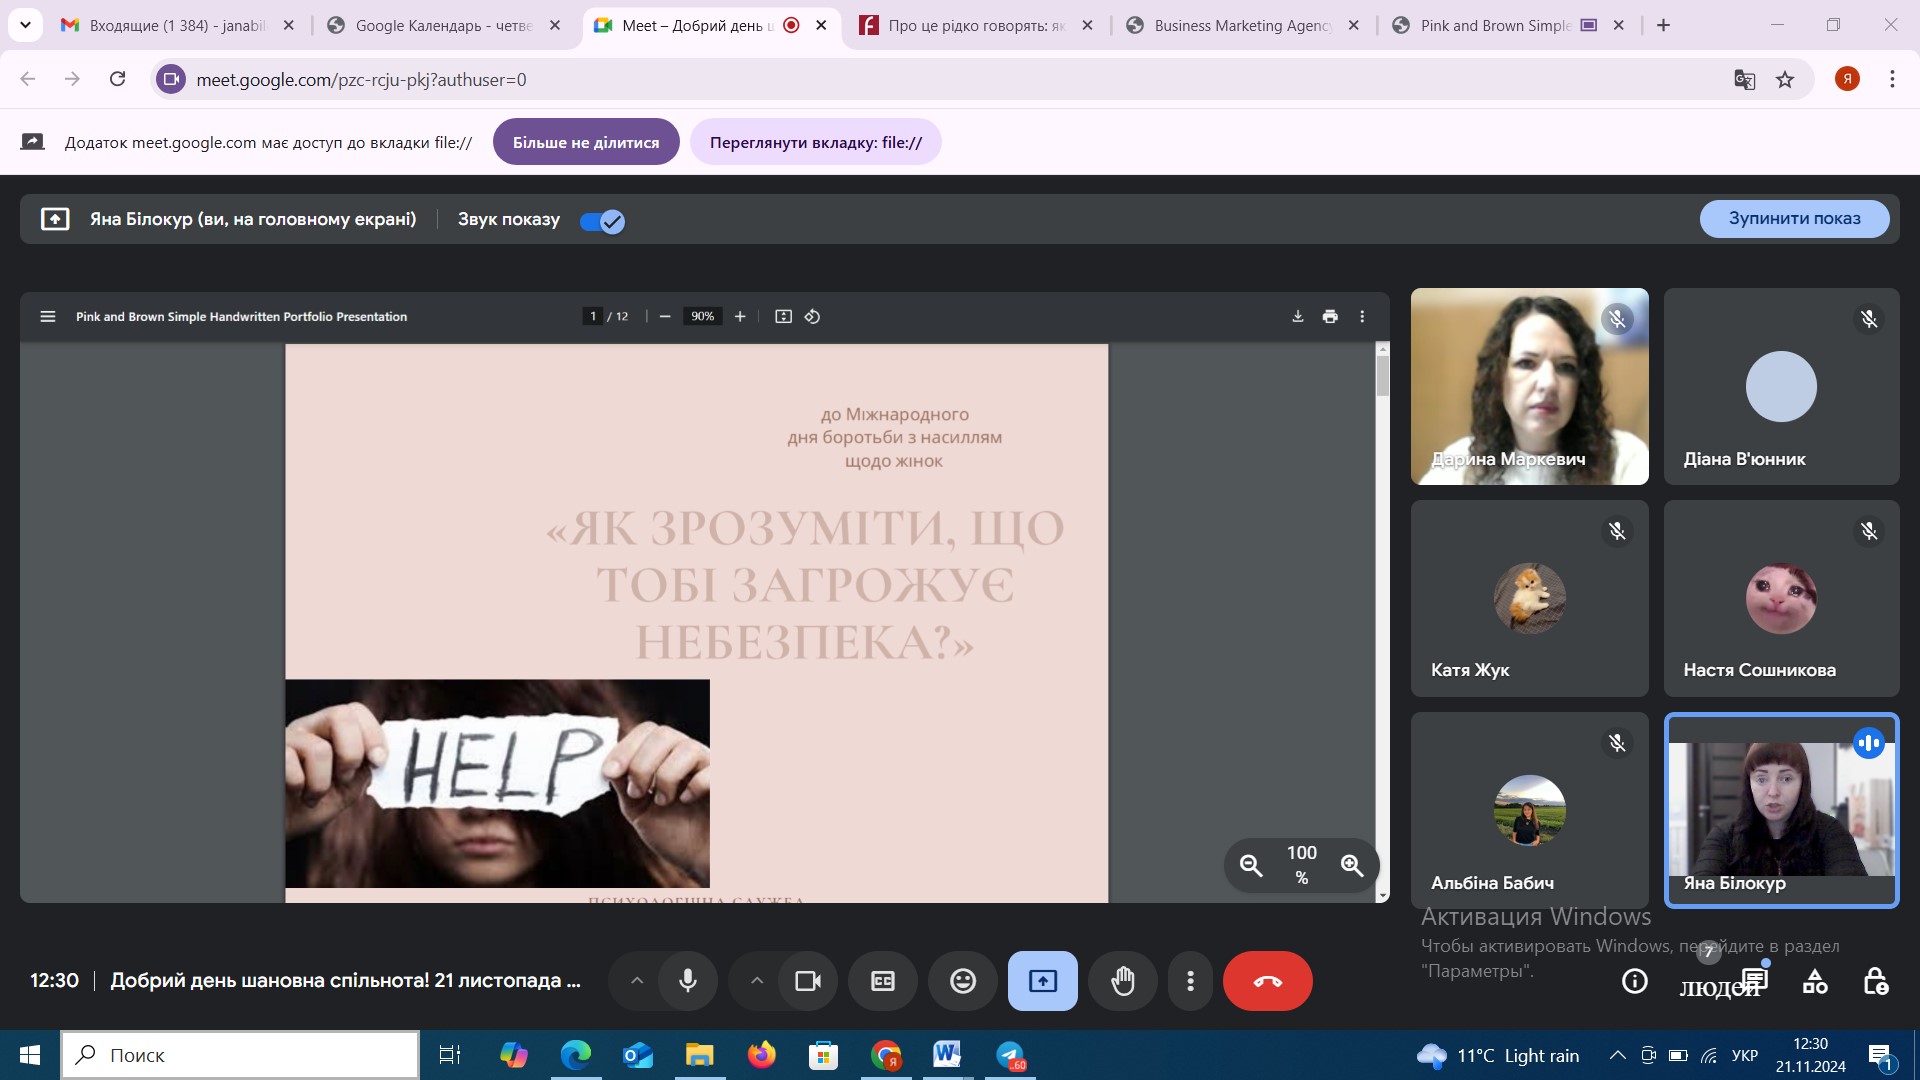Click 'Переглянути вкладку: file://' button
The width and height of the screenshot is (1920, 1080).
[816, 142]
